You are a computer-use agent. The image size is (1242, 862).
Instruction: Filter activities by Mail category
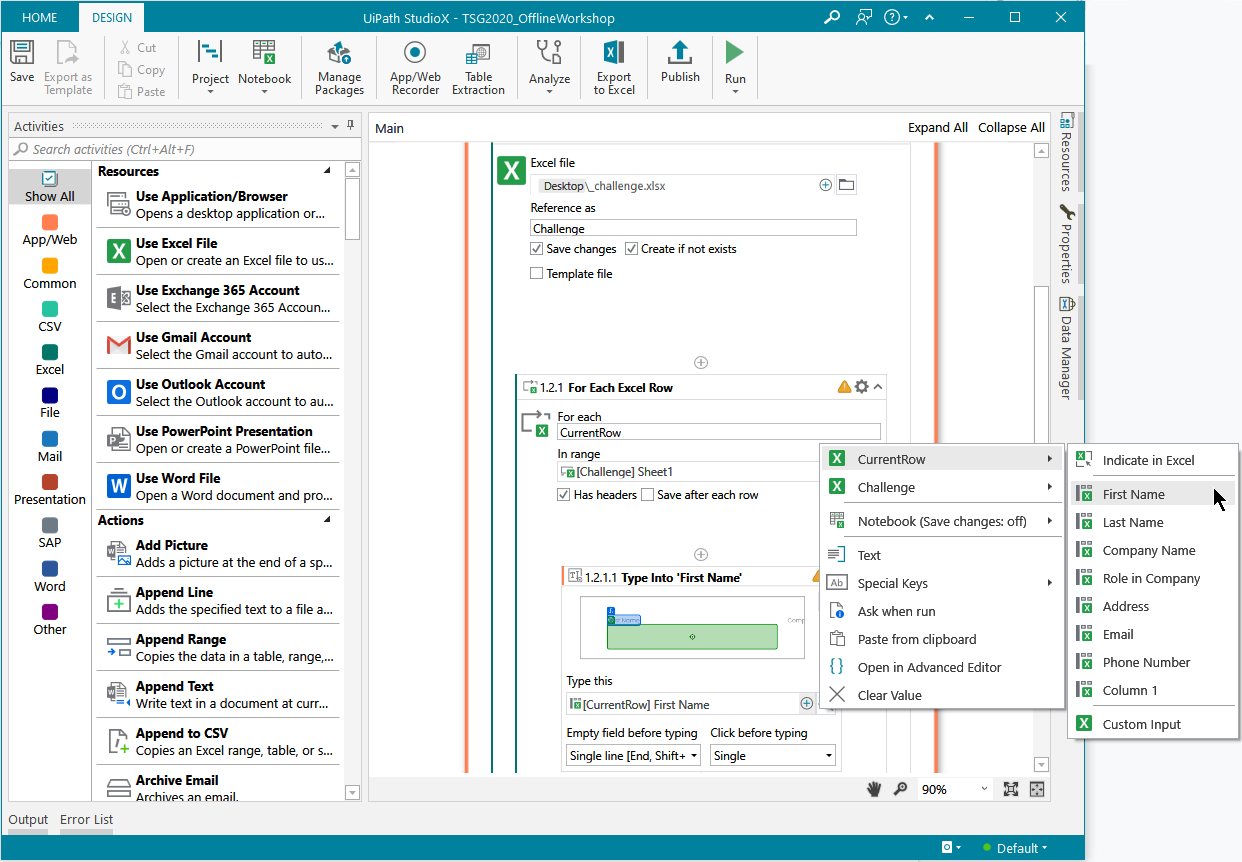pyautogui.click(x=50, y=447)
